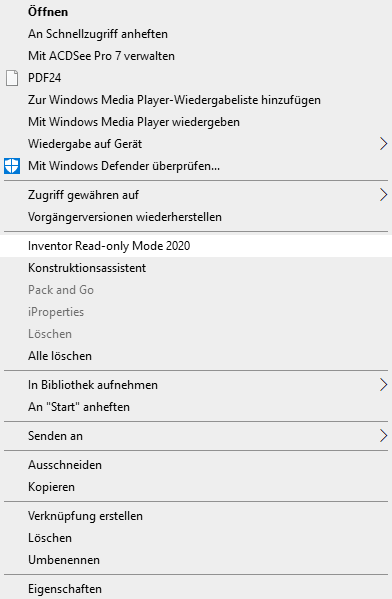The image size is (392, 599).
Task: Choose An Schnellzugriff anheften
Action: [196, 34]
